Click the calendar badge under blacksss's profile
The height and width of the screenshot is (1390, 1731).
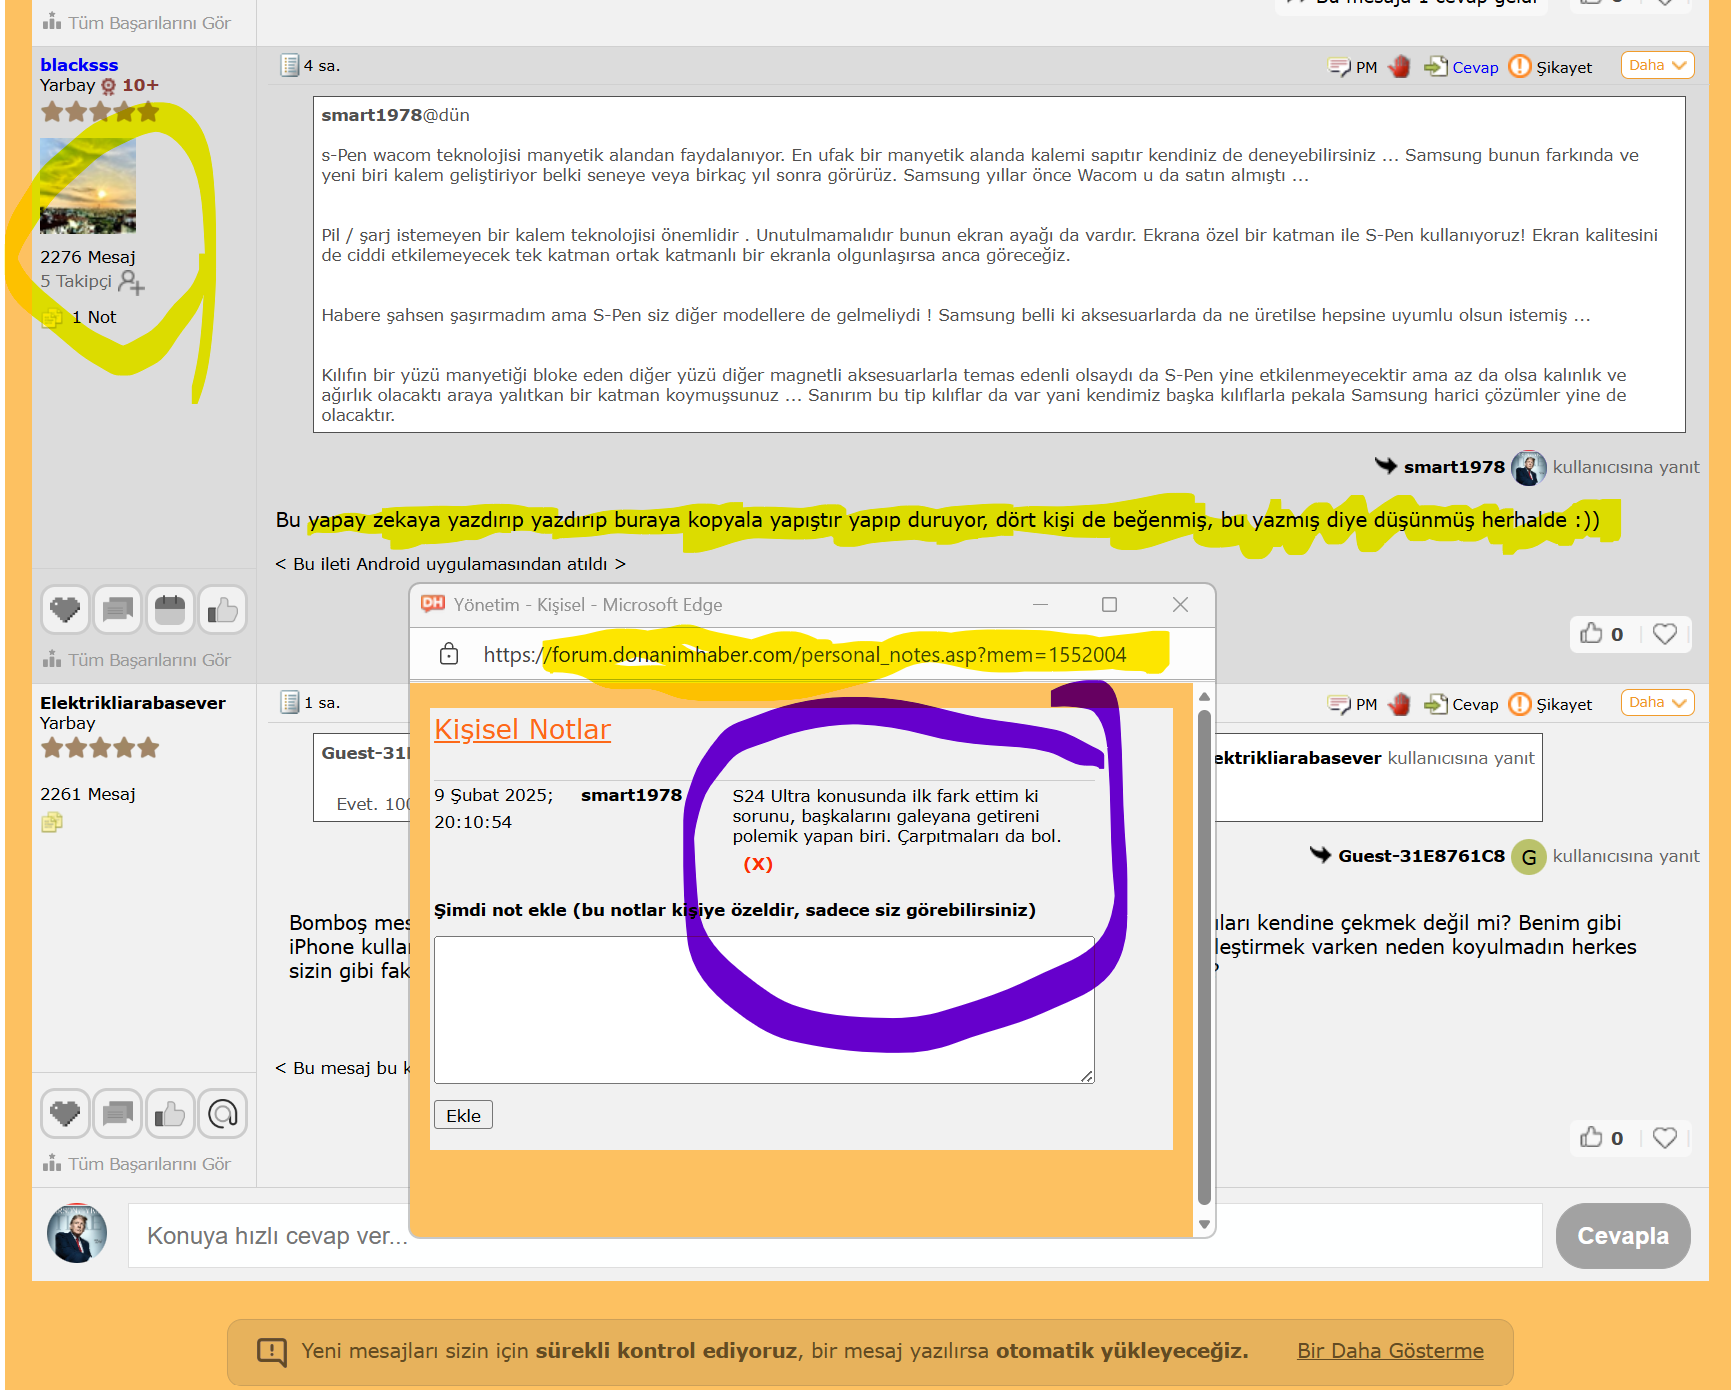170,610
